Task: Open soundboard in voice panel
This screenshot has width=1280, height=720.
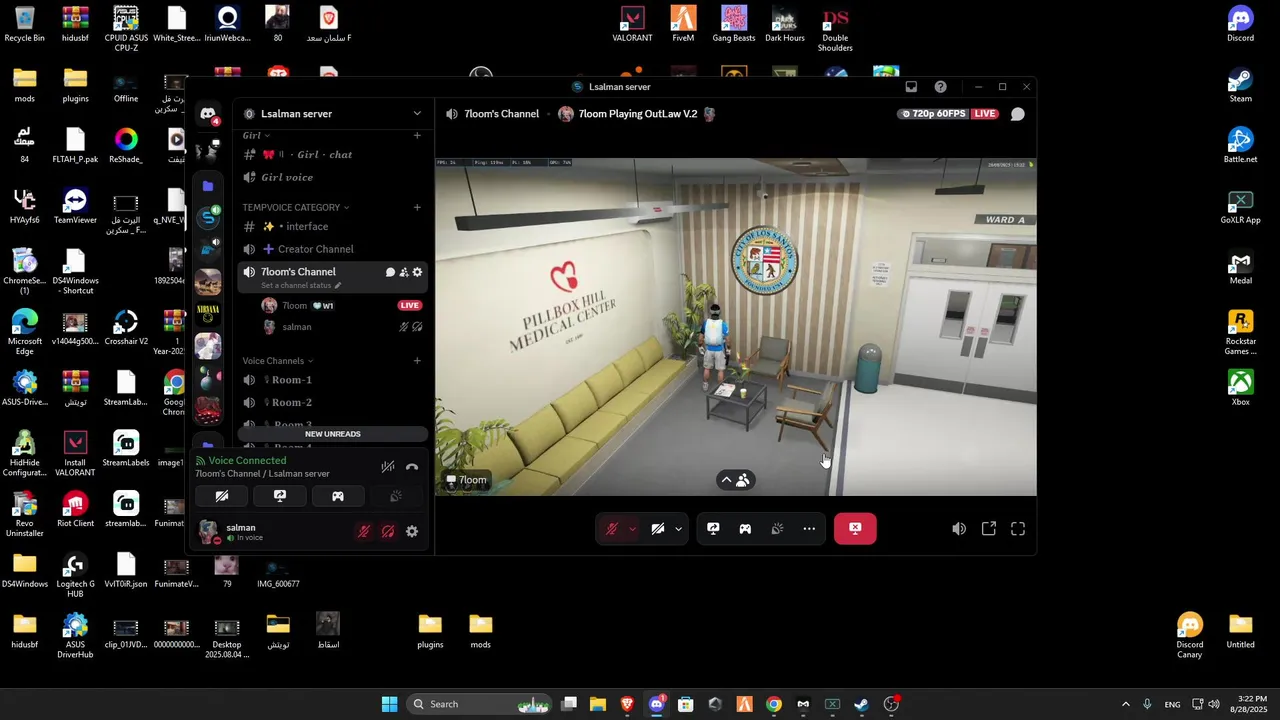Action: 396,496
